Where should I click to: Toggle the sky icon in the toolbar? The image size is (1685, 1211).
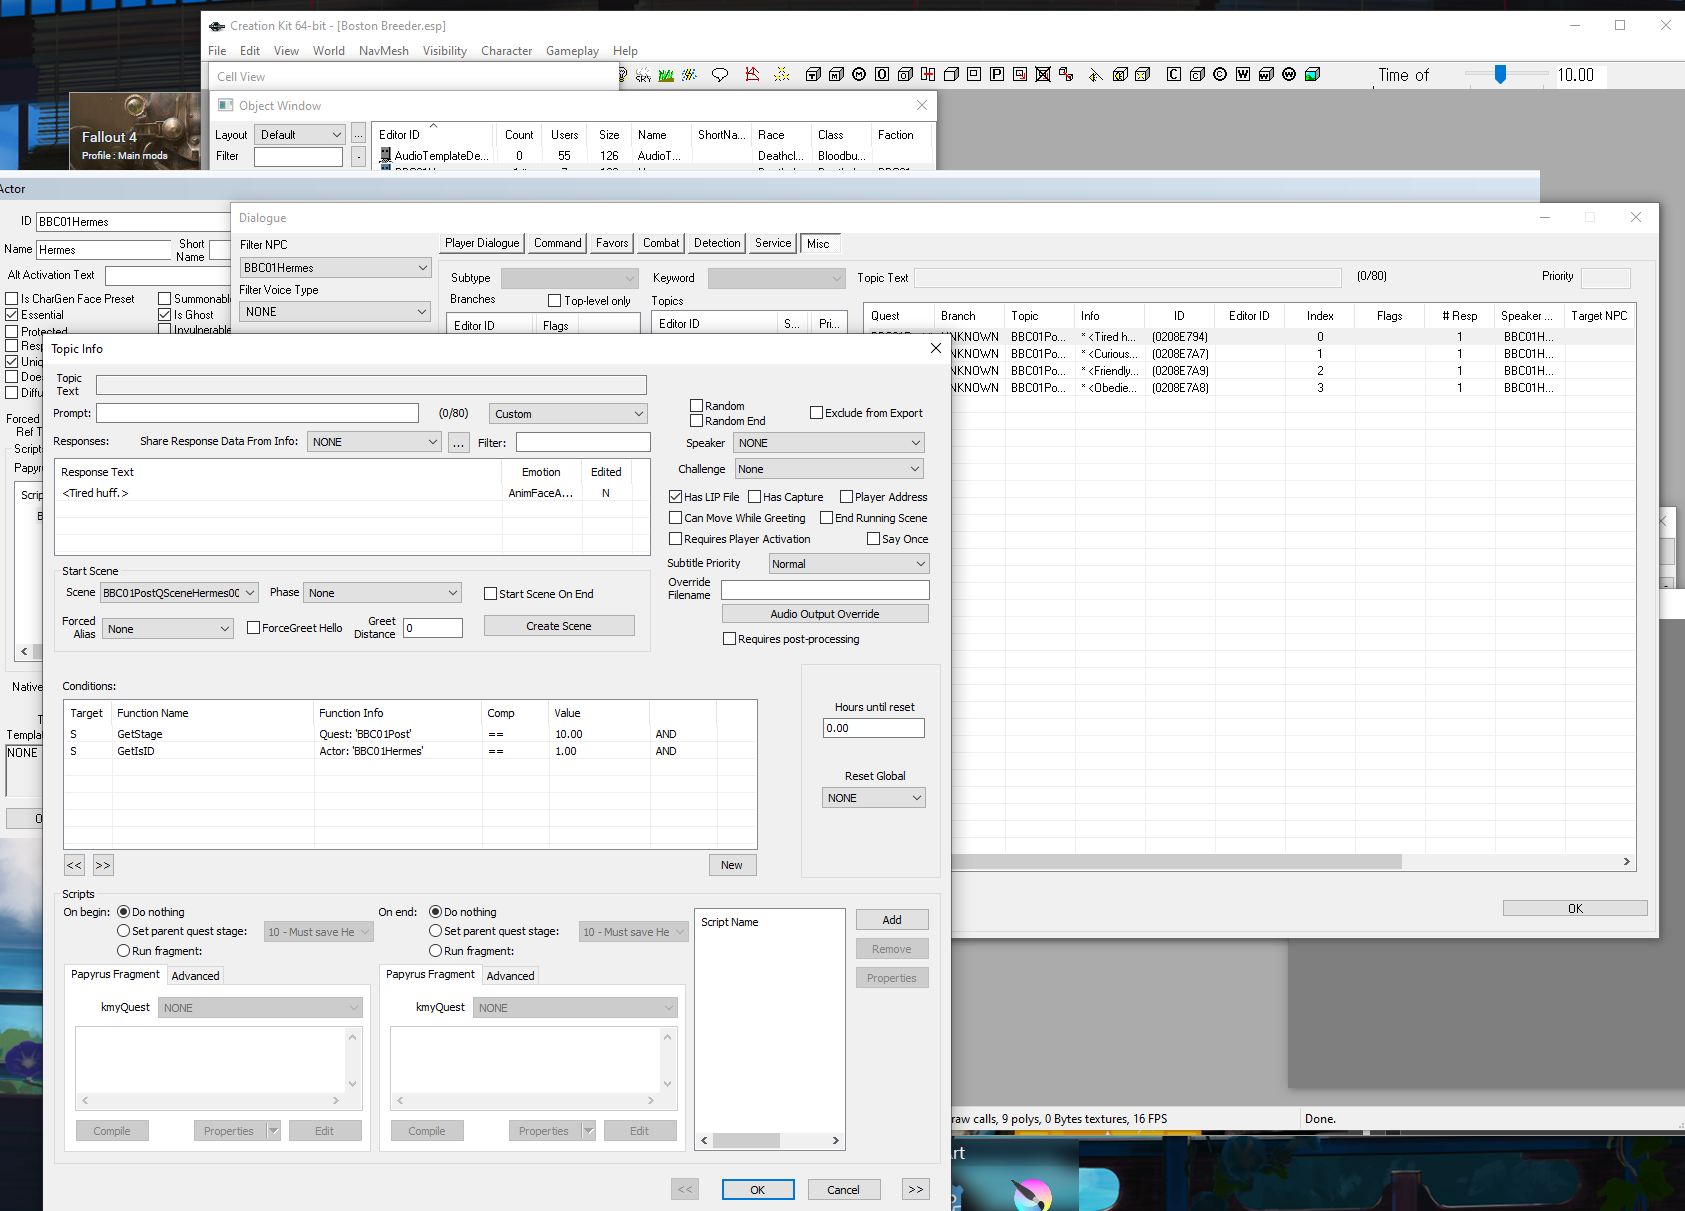point(643,75)
